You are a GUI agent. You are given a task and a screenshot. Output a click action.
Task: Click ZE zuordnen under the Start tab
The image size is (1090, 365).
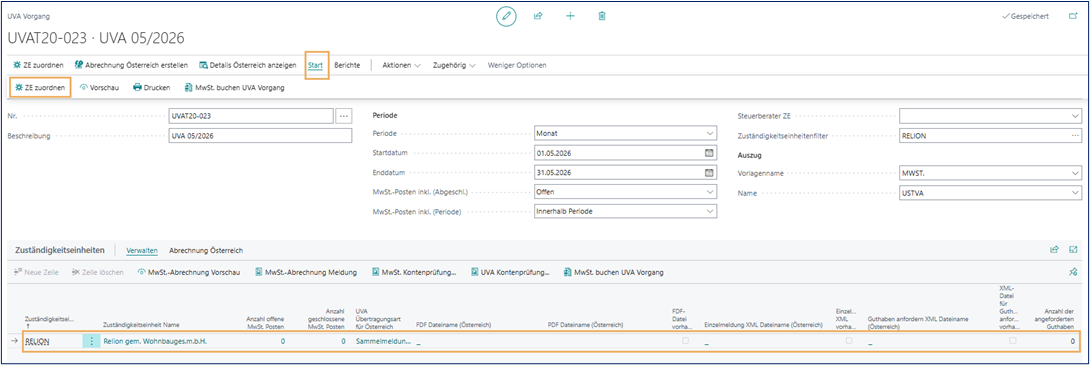(40, 88)
